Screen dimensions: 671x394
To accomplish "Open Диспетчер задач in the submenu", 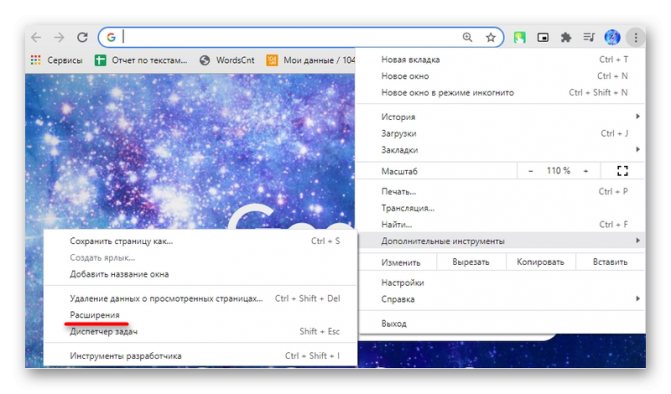I will coord(200,332).
